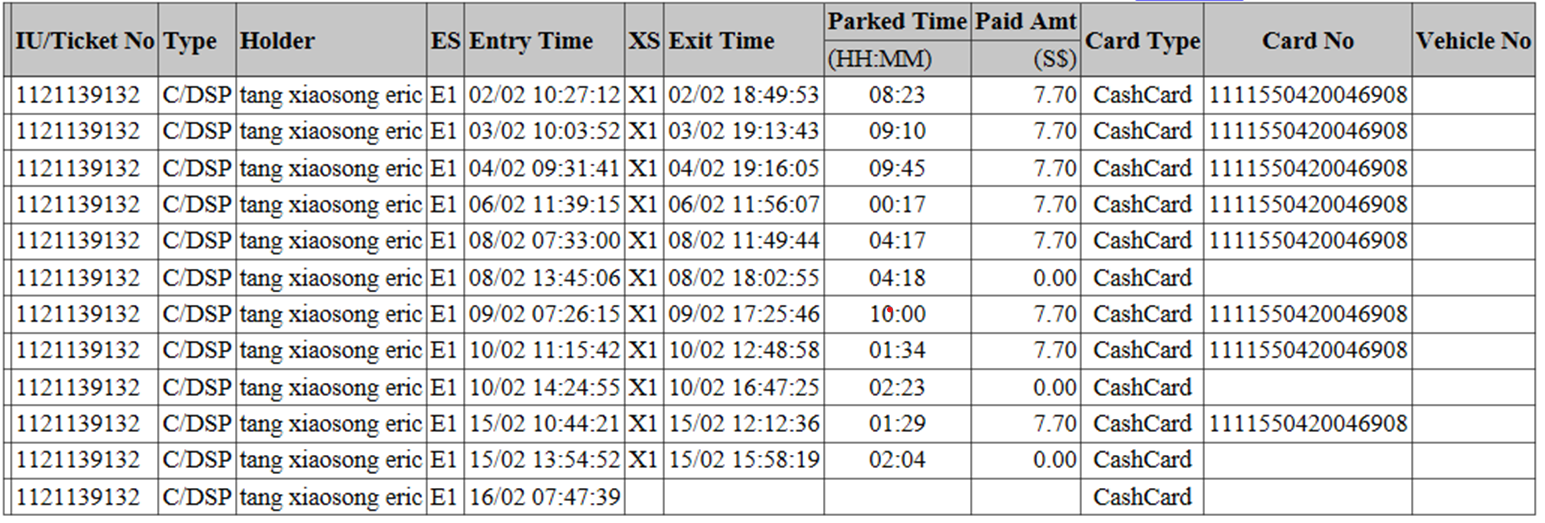Click the Vehicle No column header
1545x523 pixels.
[x=1474, y=41]
